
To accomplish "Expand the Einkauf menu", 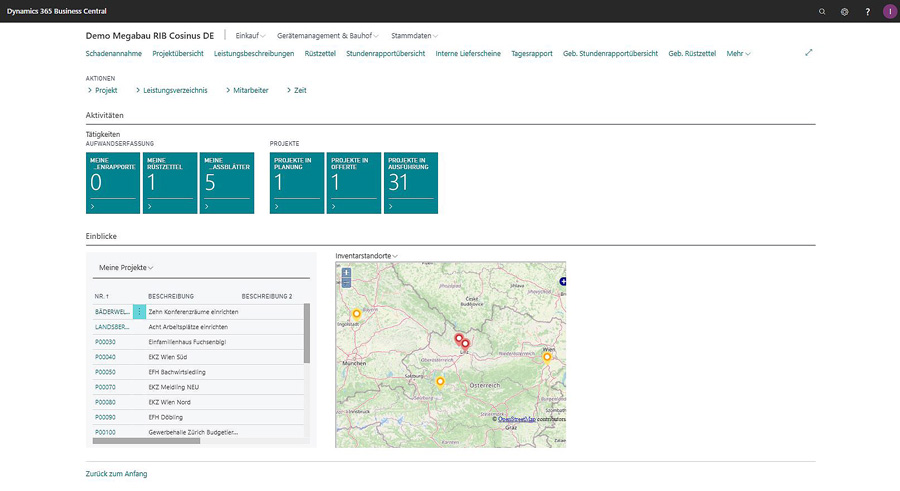I will click(x=250, y=36).
